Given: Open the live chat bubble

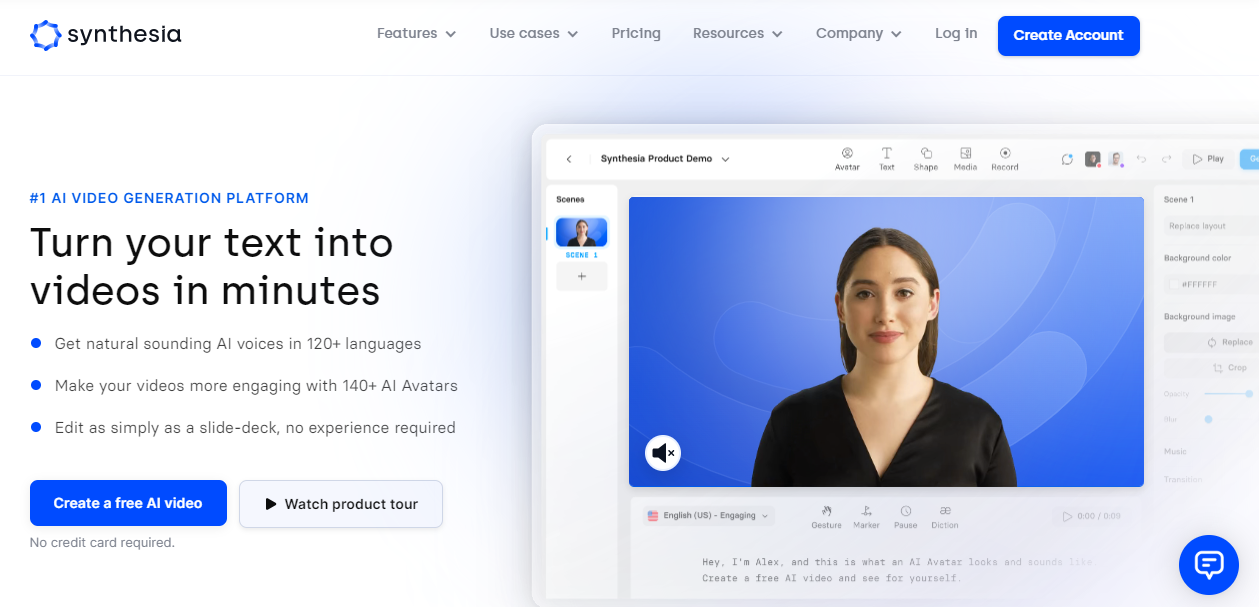Looking at the screenshot, I should 1209,565.
